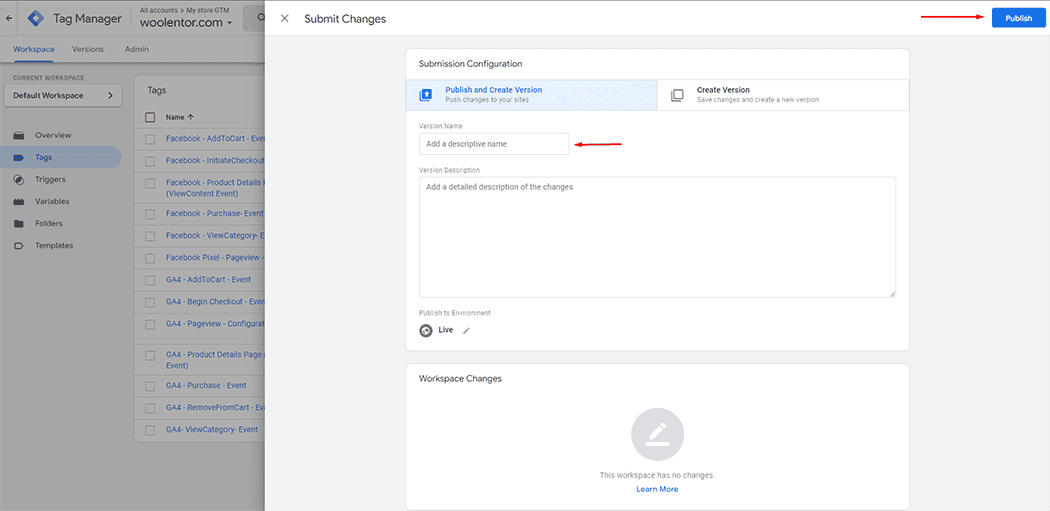Click the Create Version copy icon

[x=677, y=95]
